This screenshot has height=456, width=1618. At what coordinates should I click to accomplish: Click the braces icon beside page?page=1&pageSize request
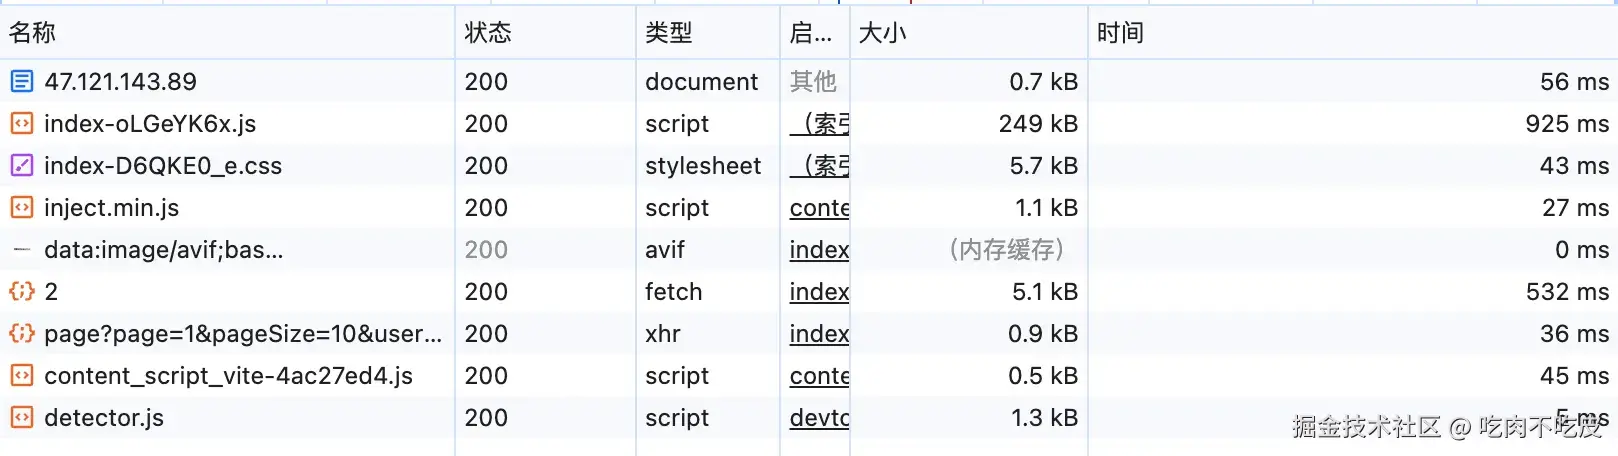pyautogui.click(x=22, y=333)
